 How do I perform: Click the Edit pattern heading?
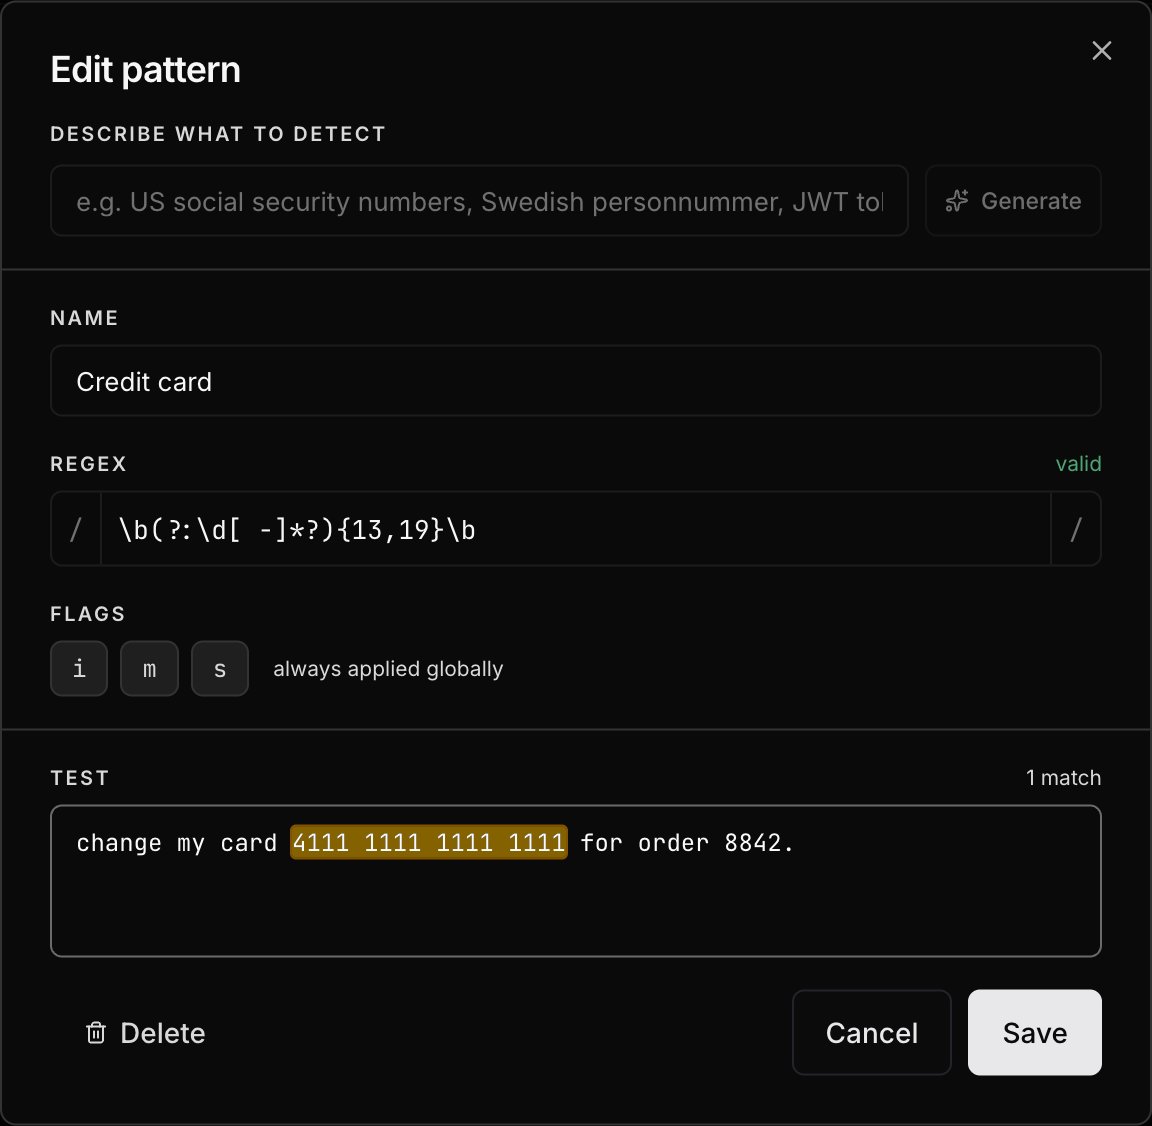pos(145,70)
